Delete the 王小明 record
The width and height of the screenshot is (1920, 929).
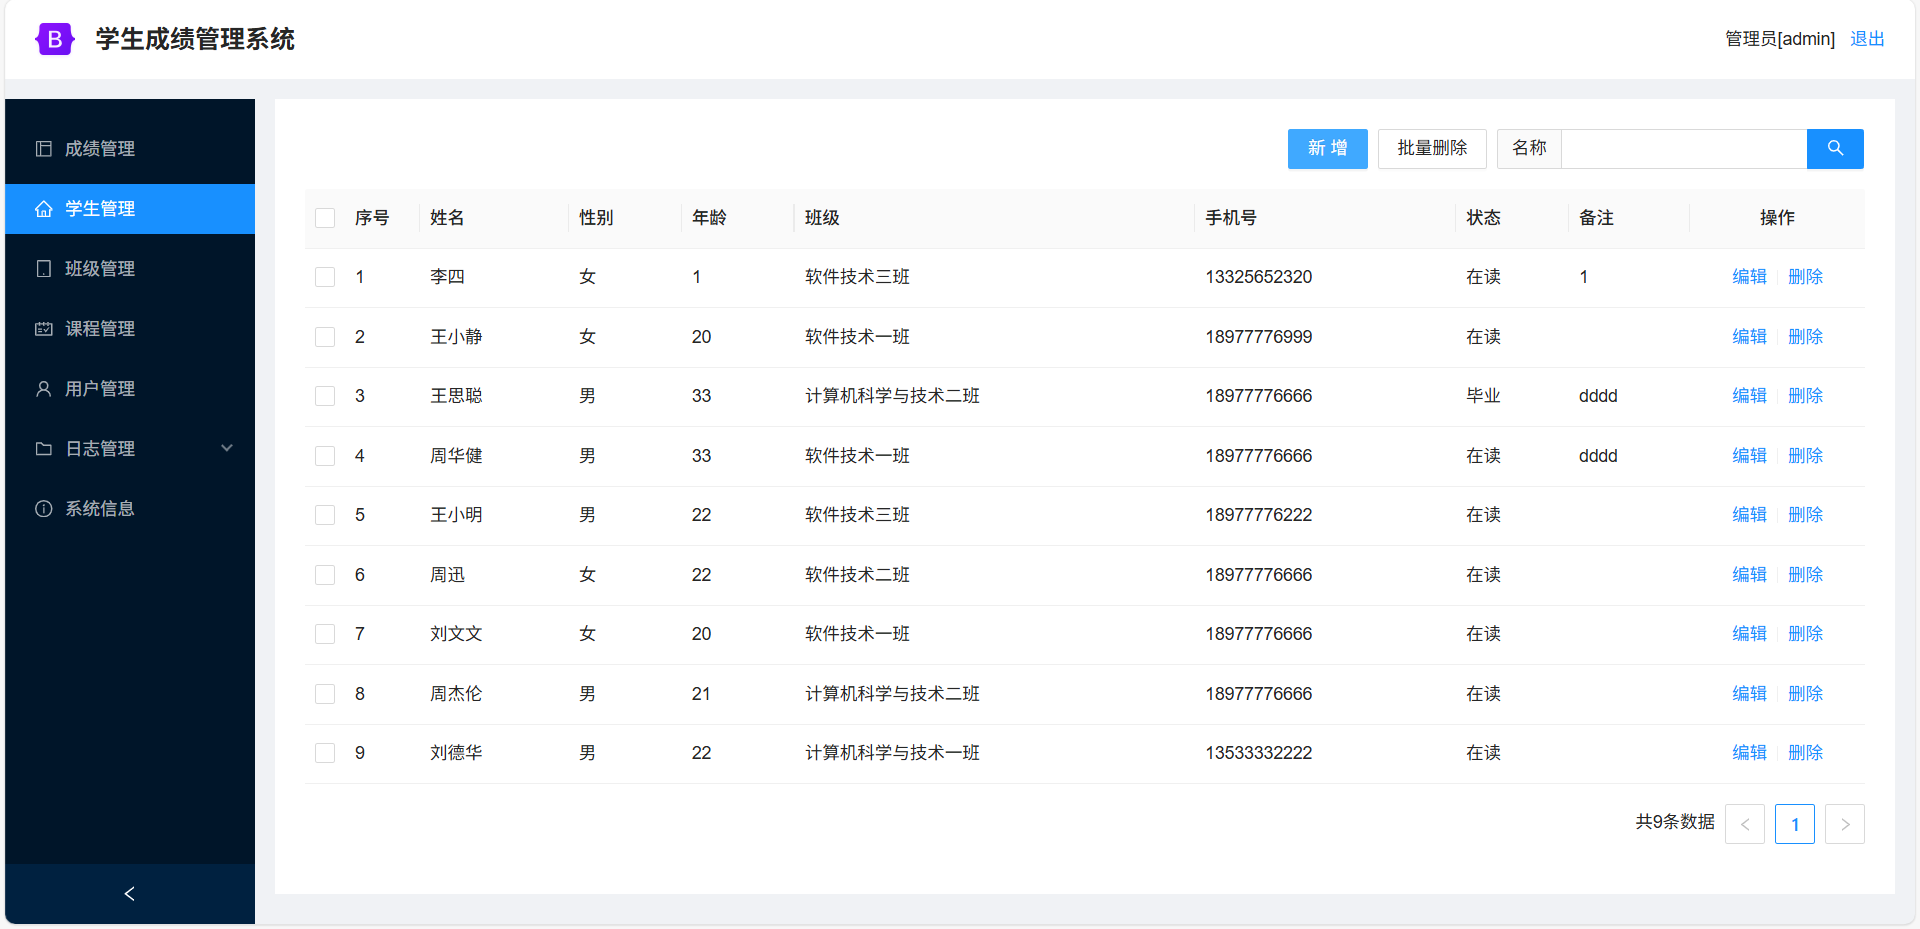[1805, 515]
